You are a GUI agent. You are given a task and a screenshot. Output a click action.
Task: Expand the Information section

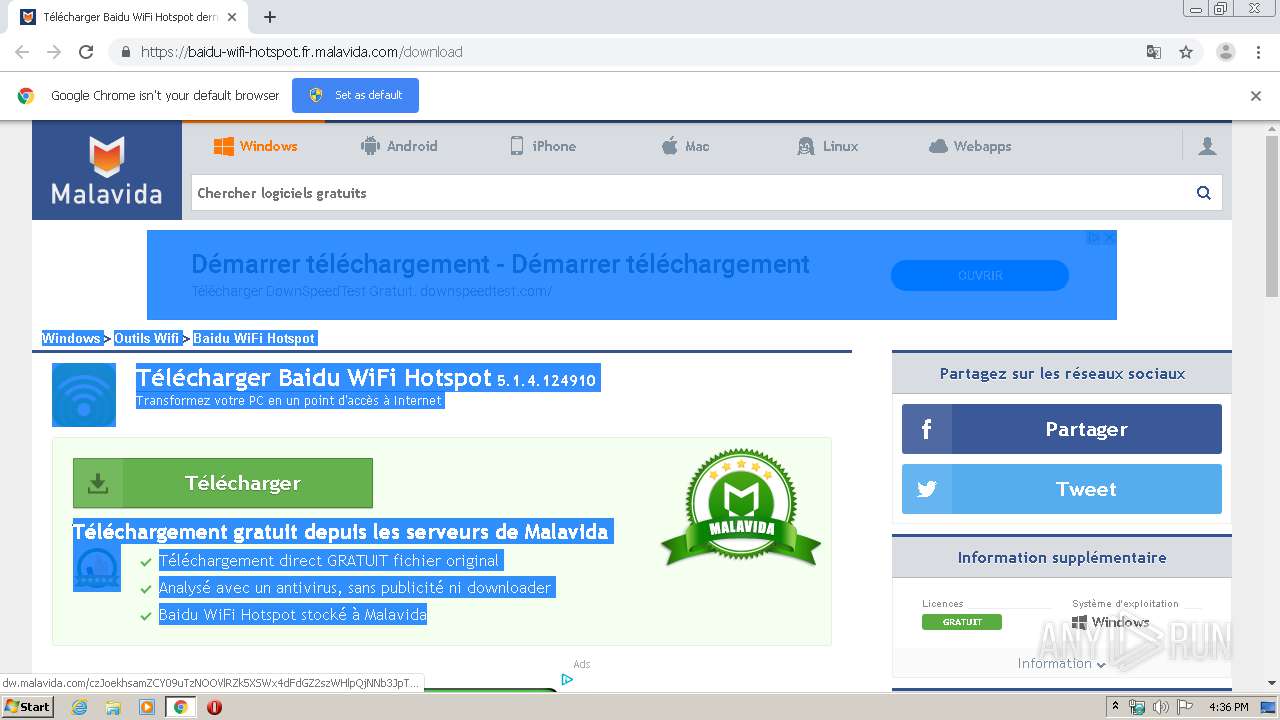click(x=1062, y=663)
